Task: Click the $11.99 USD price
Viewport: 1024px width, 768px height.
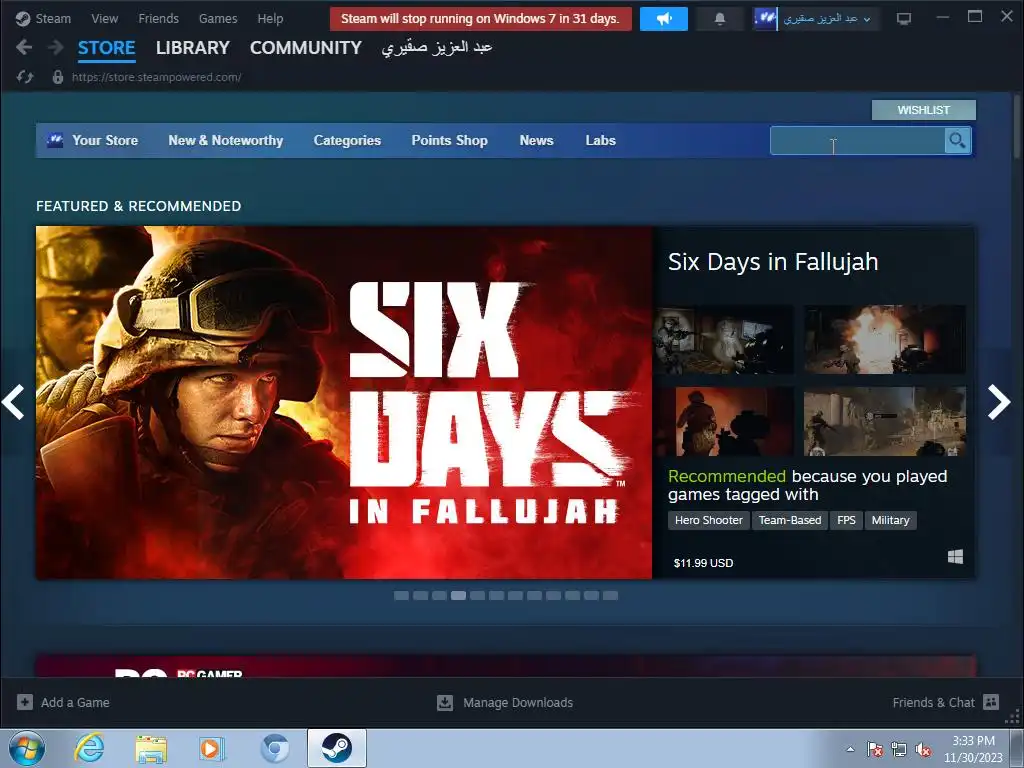Action: (703, 563)
